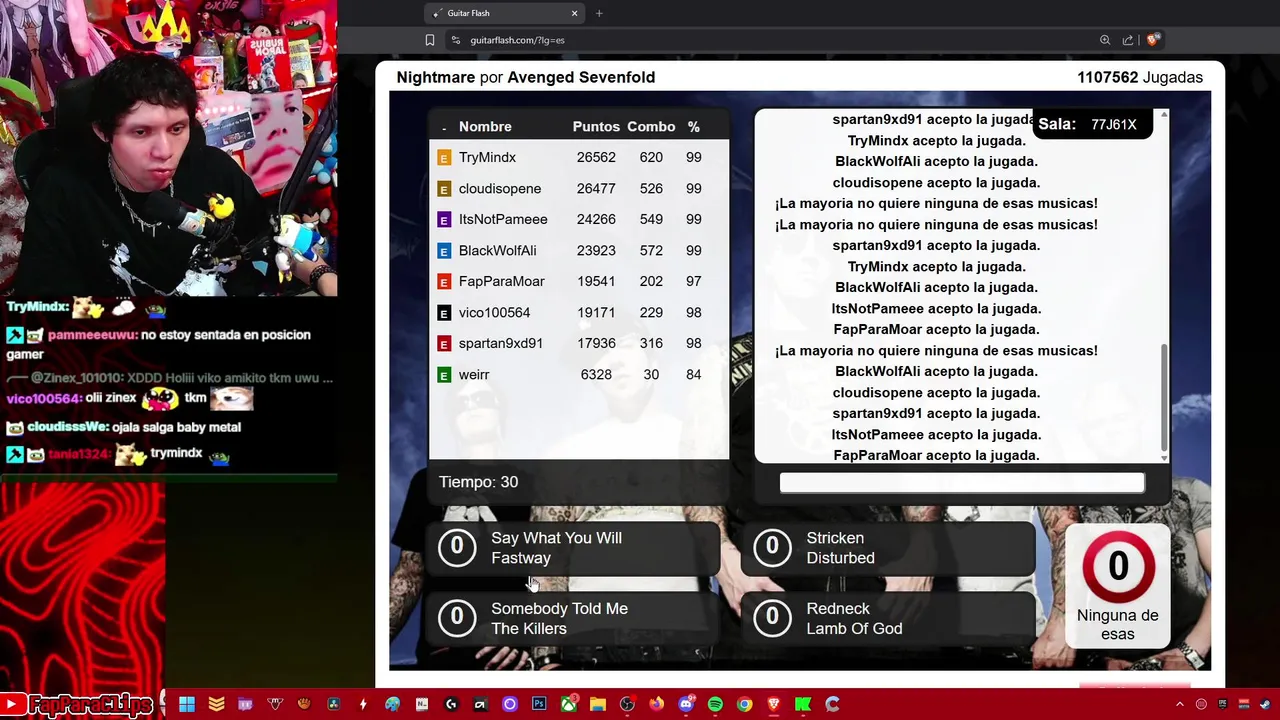Open the Kick app from the taskbar

click(803, 704)
